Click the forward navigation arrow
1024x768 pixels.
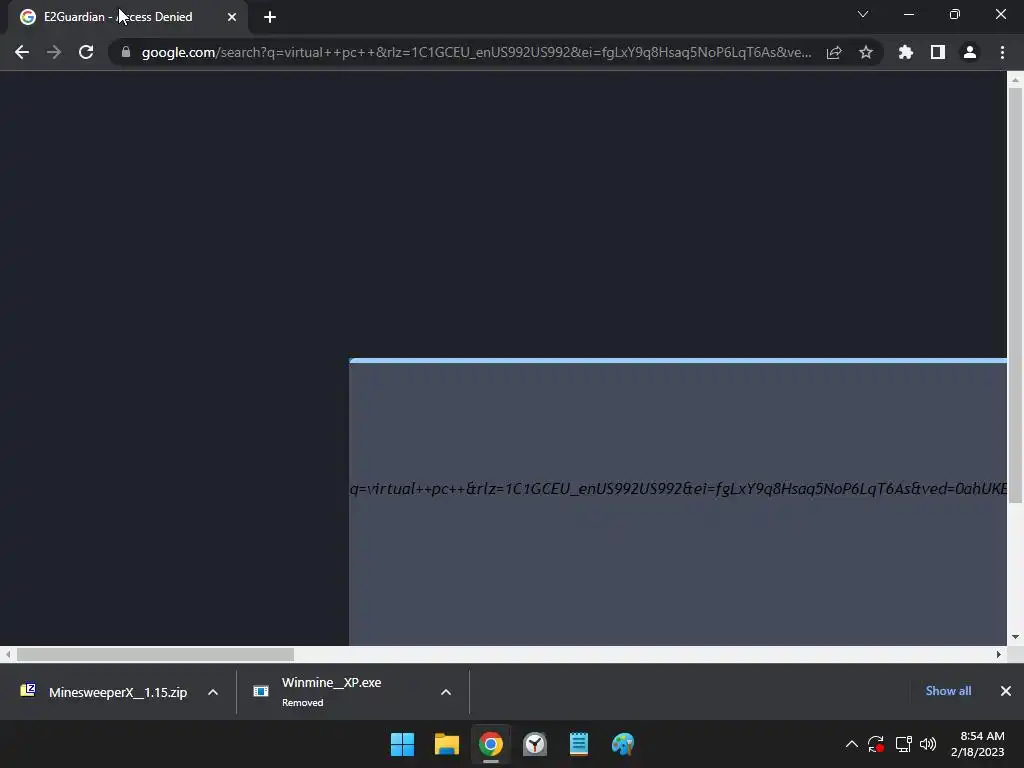tap(54, 52)
